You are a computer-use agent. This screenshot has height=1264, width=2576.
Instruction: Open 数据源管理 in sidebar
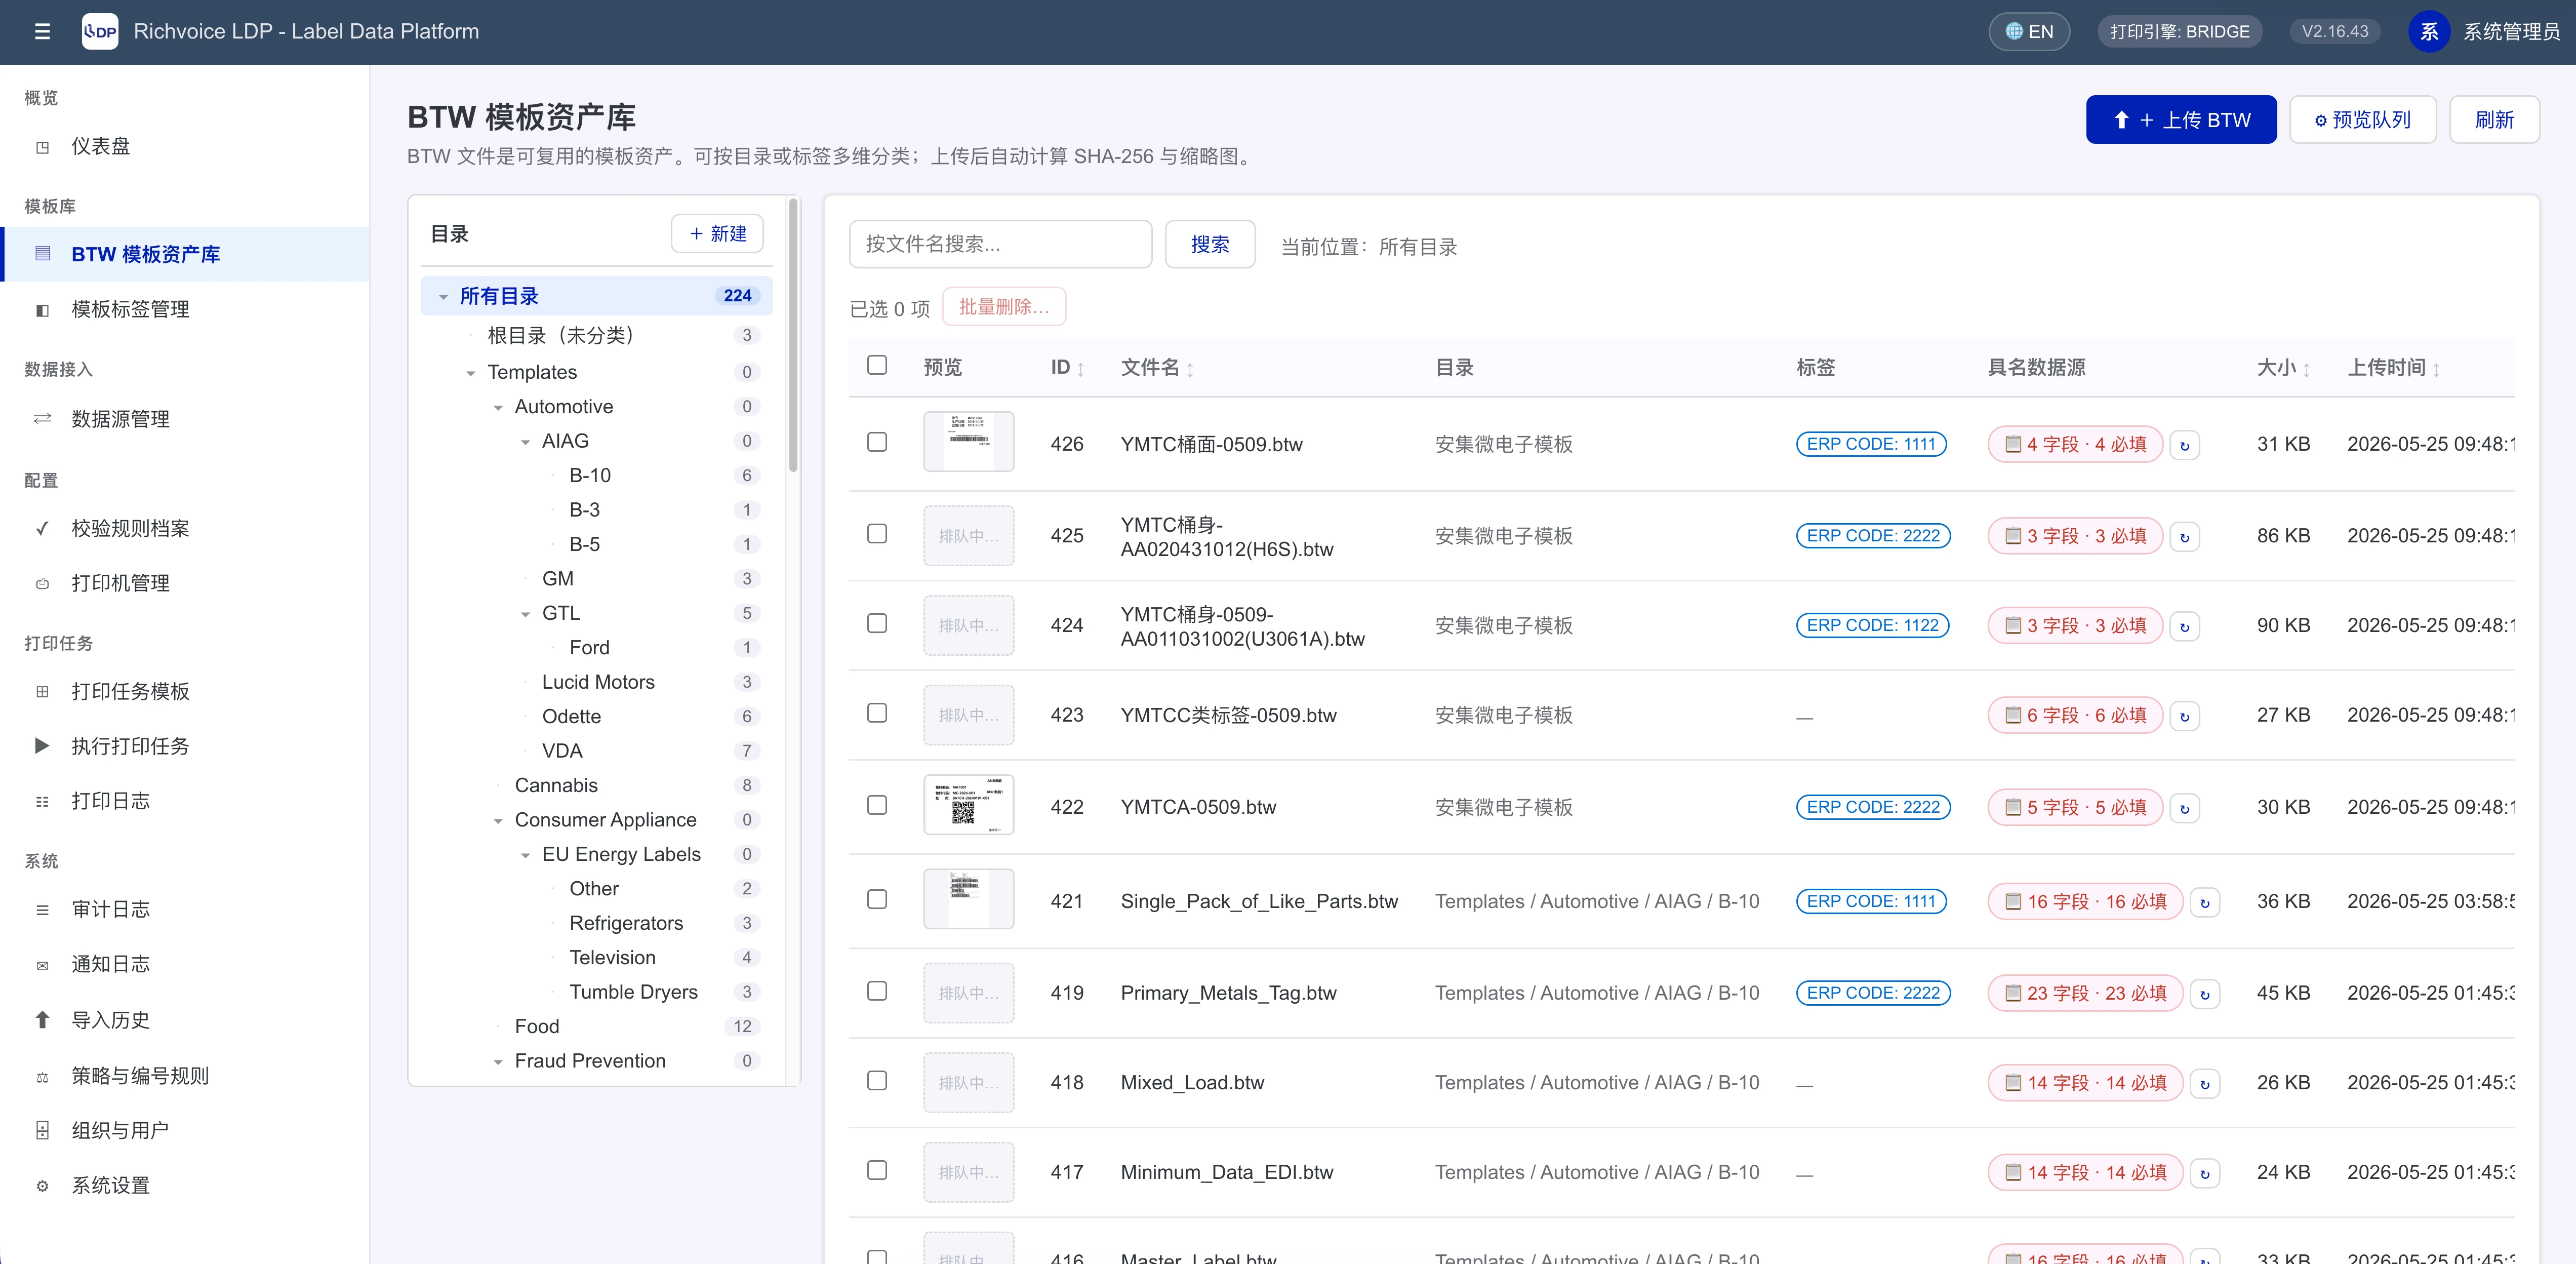186,419
